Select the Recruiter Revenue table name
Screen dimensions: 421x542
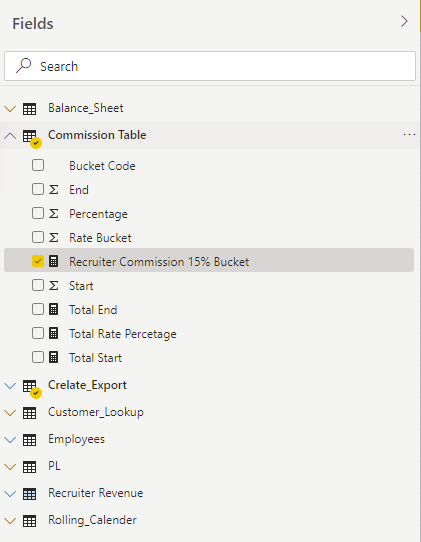pyautogui.click(x=95, y=493)
